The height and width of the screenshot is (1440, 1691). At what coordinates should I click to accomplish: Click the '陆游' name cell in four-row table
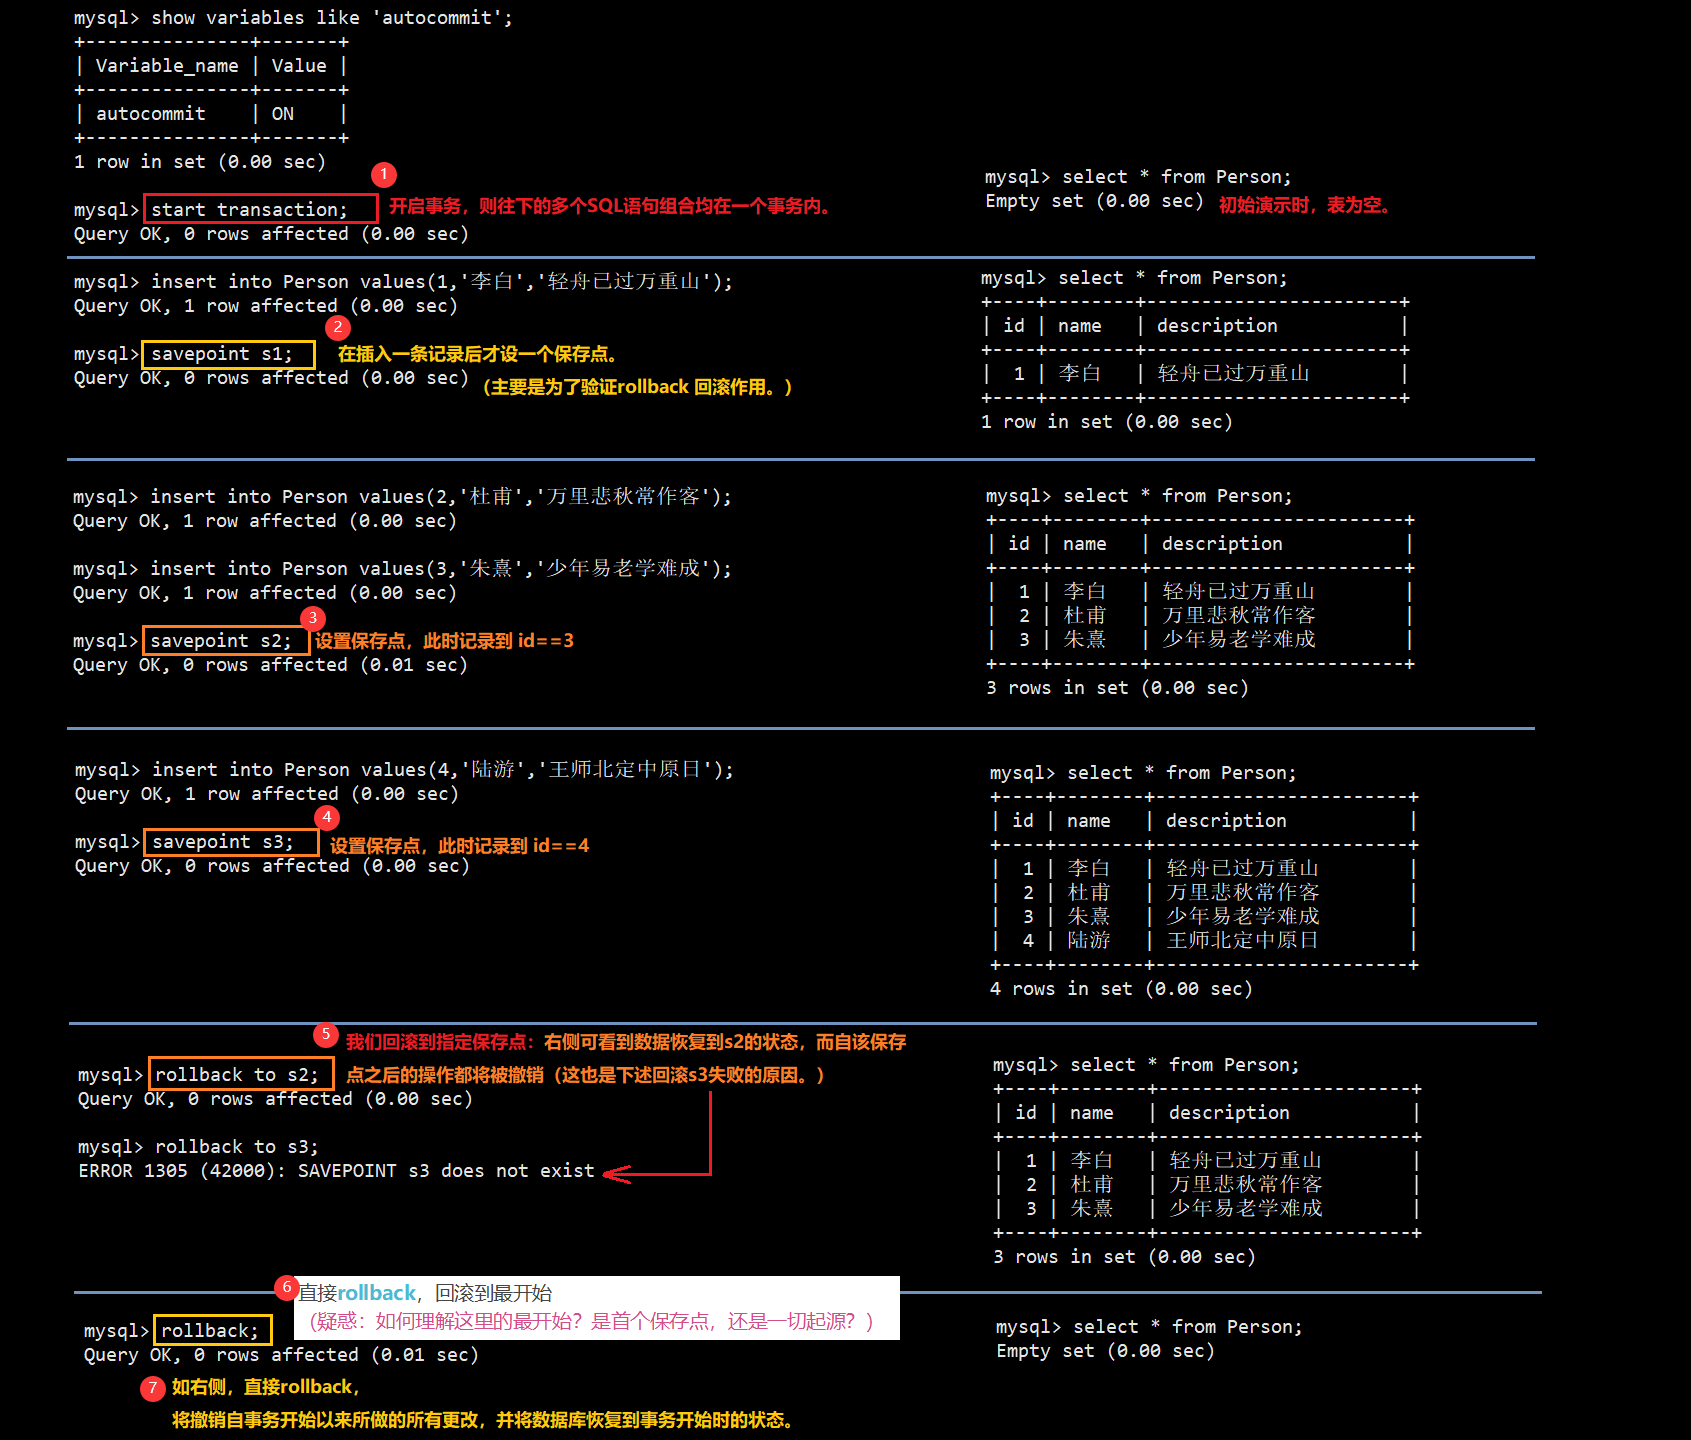pyautogui.click(x=1089, y=940)
